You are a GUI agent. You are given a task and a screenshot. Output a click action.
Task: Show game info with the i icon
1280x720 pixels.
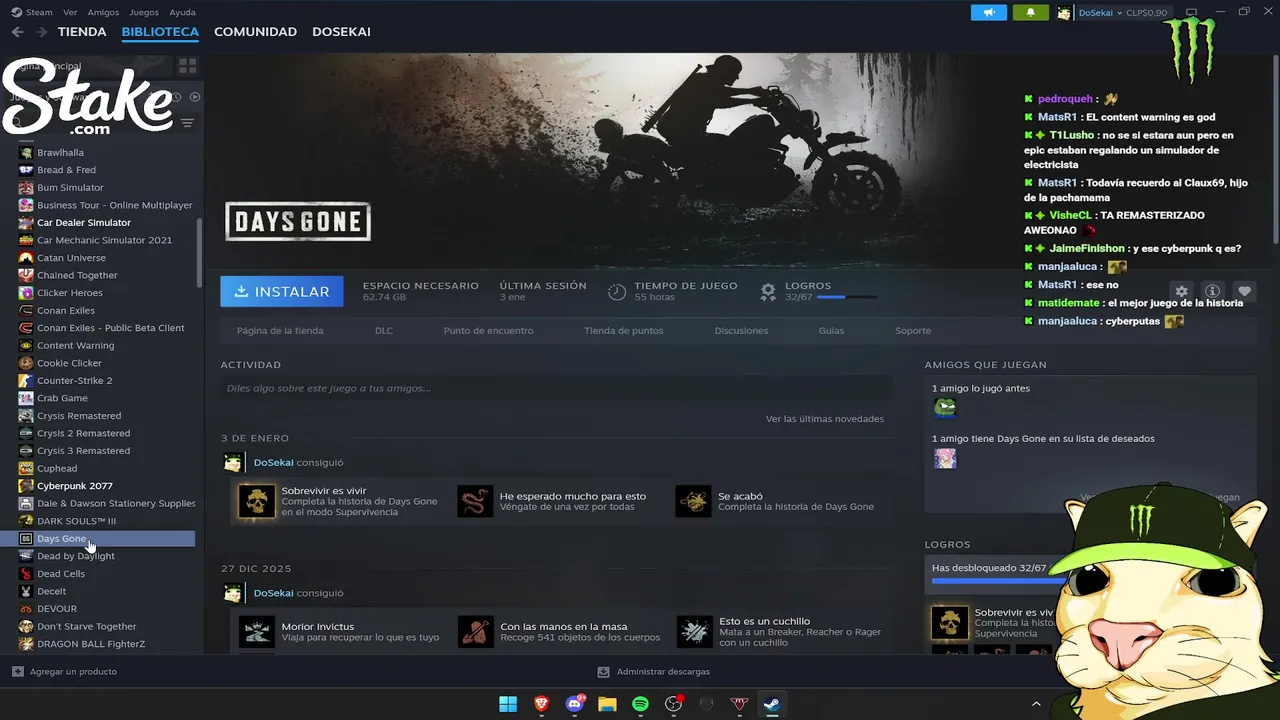coord(1212,291)
